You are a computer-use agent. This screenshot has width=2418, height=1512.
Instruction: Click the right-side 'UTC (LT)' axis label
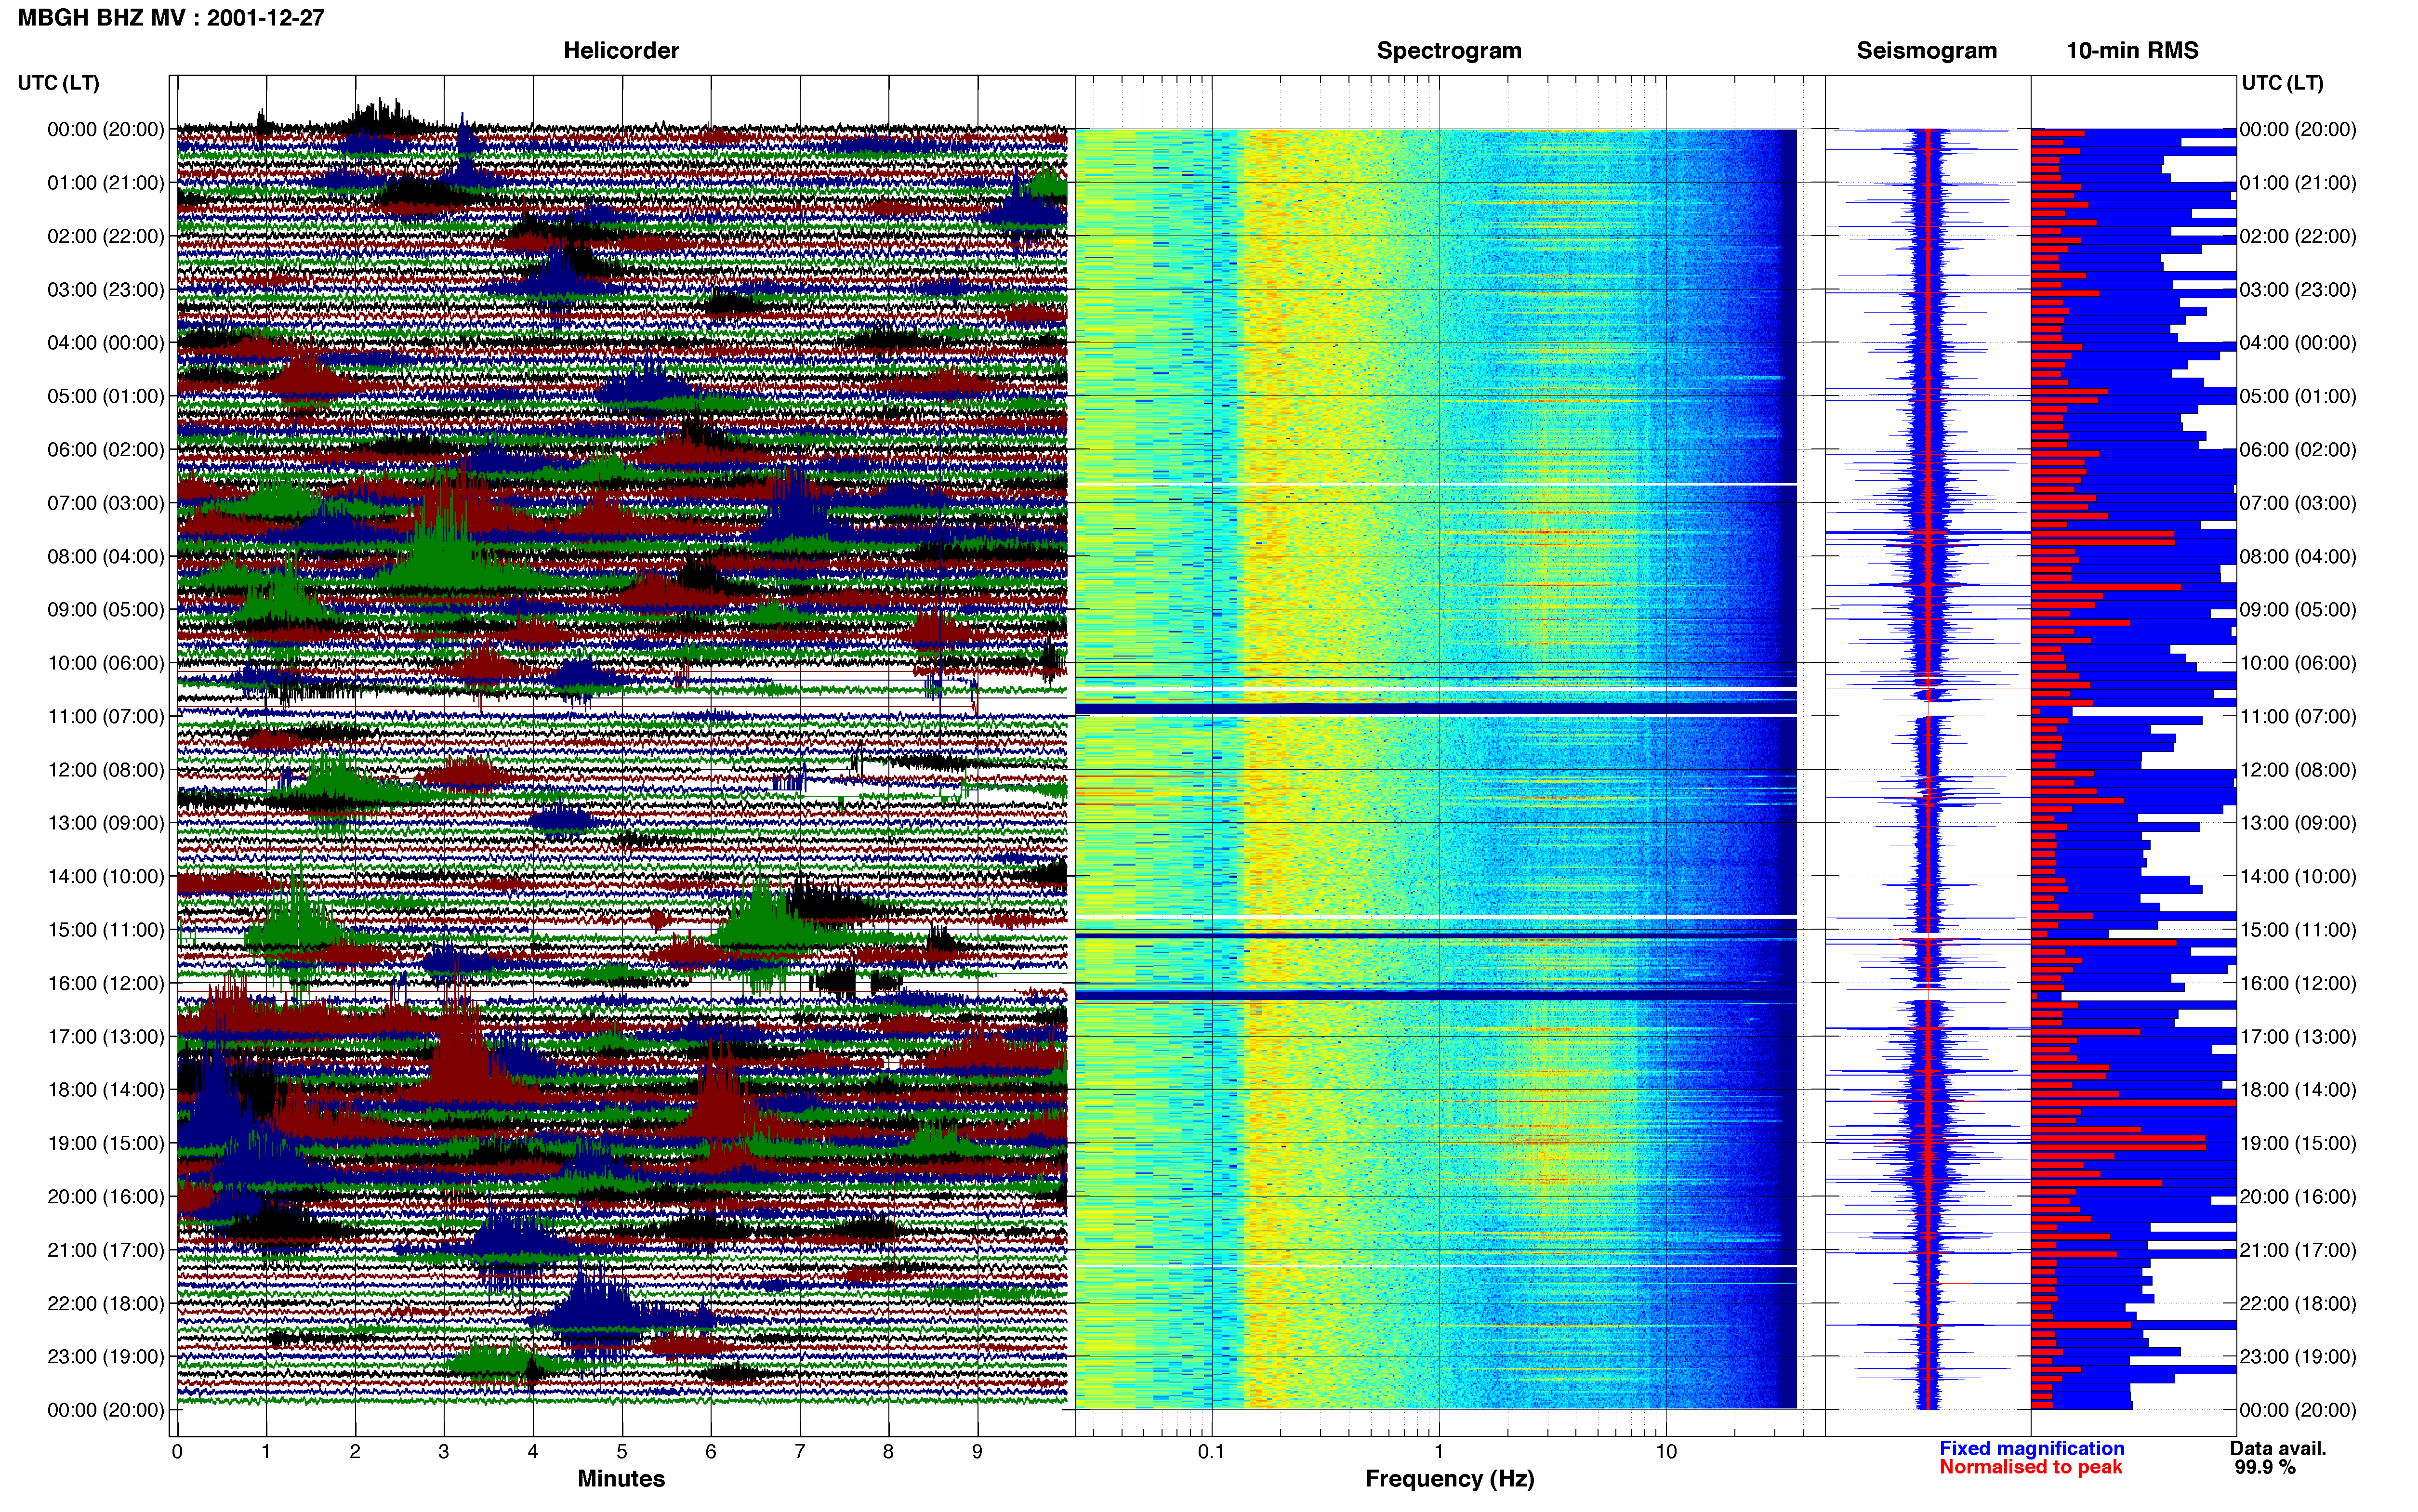2282,83
